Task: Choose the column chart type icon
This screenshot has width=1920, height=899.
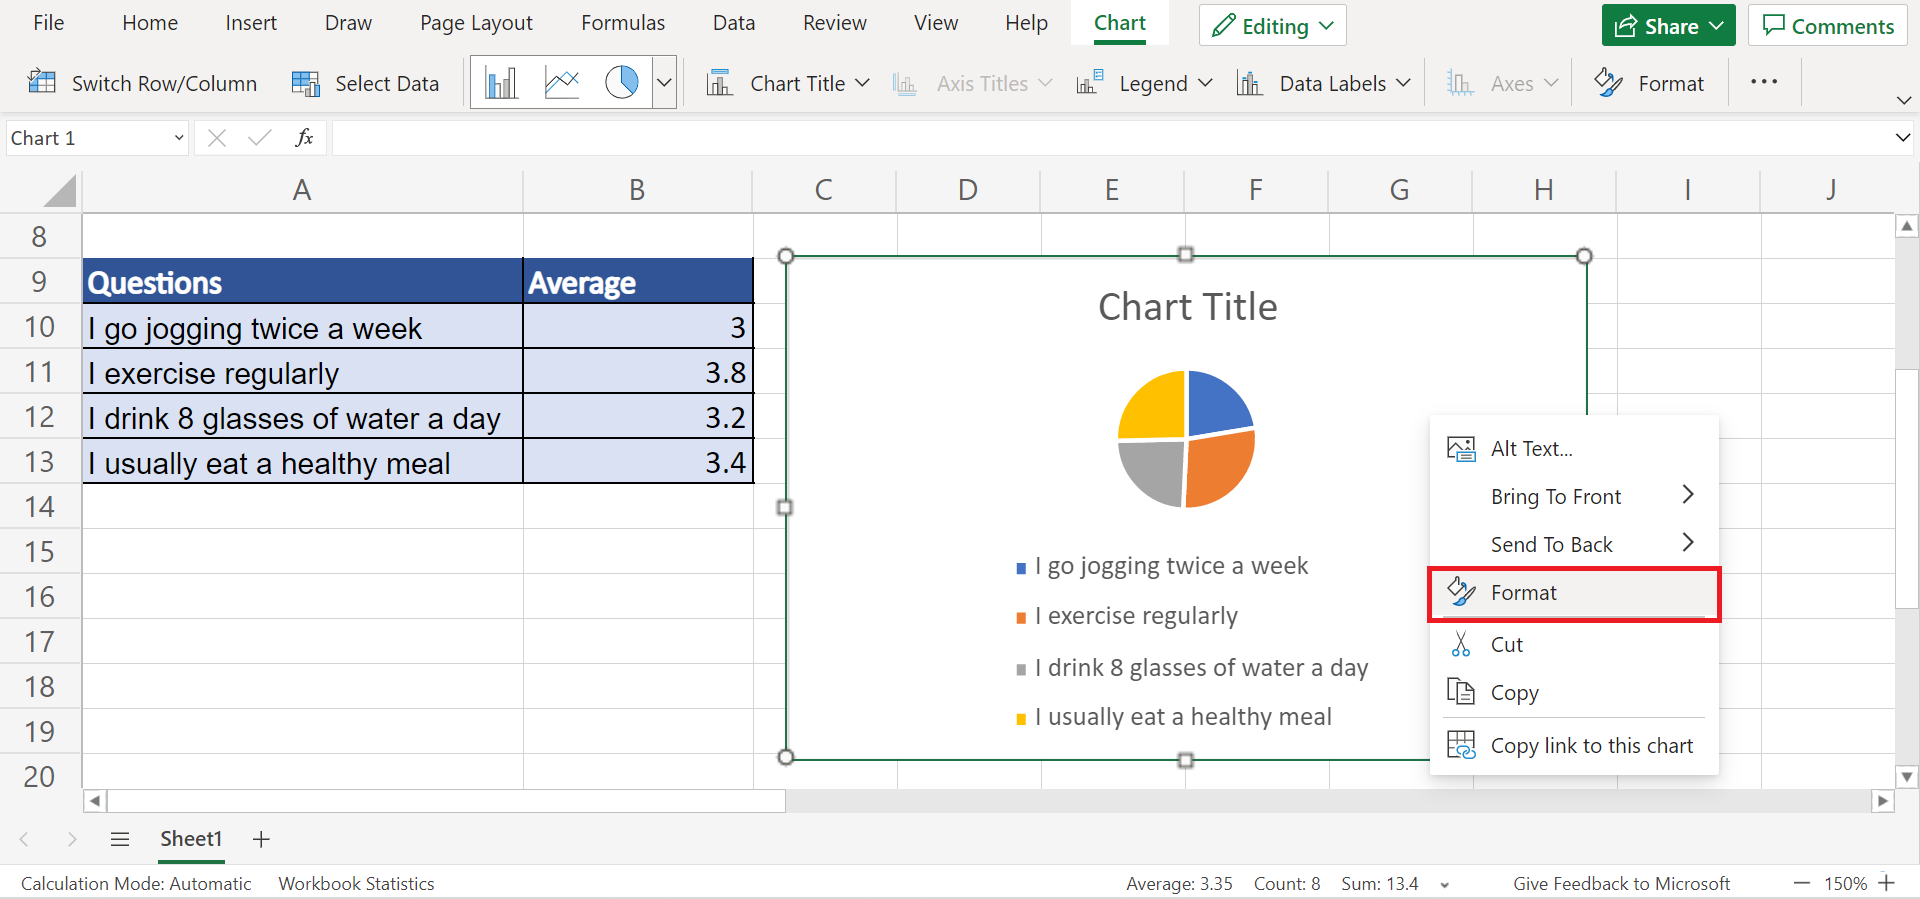Action: pos(501,83)
